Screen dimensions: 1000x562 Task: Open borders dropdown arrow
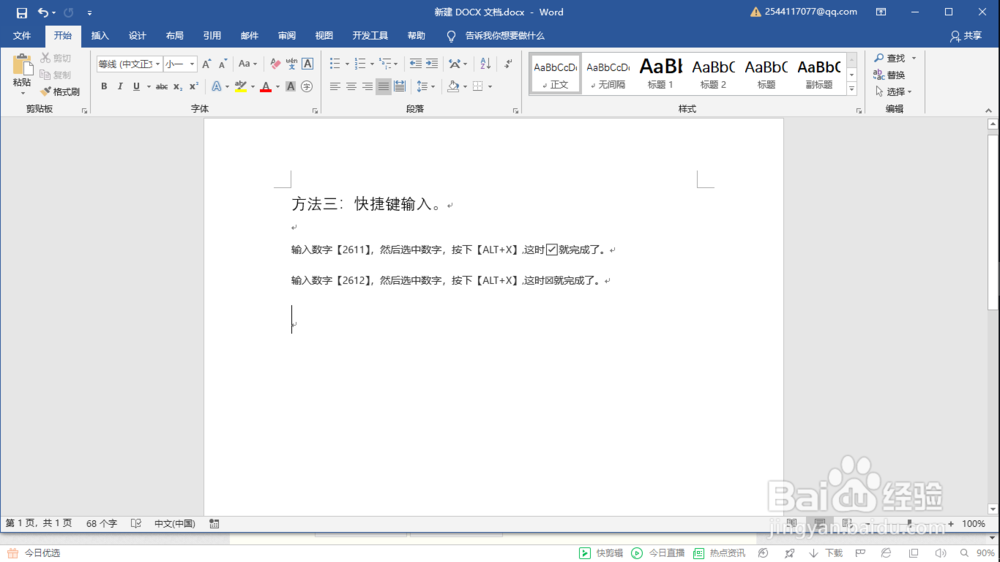pyautogui.click(x=490, y=86)
